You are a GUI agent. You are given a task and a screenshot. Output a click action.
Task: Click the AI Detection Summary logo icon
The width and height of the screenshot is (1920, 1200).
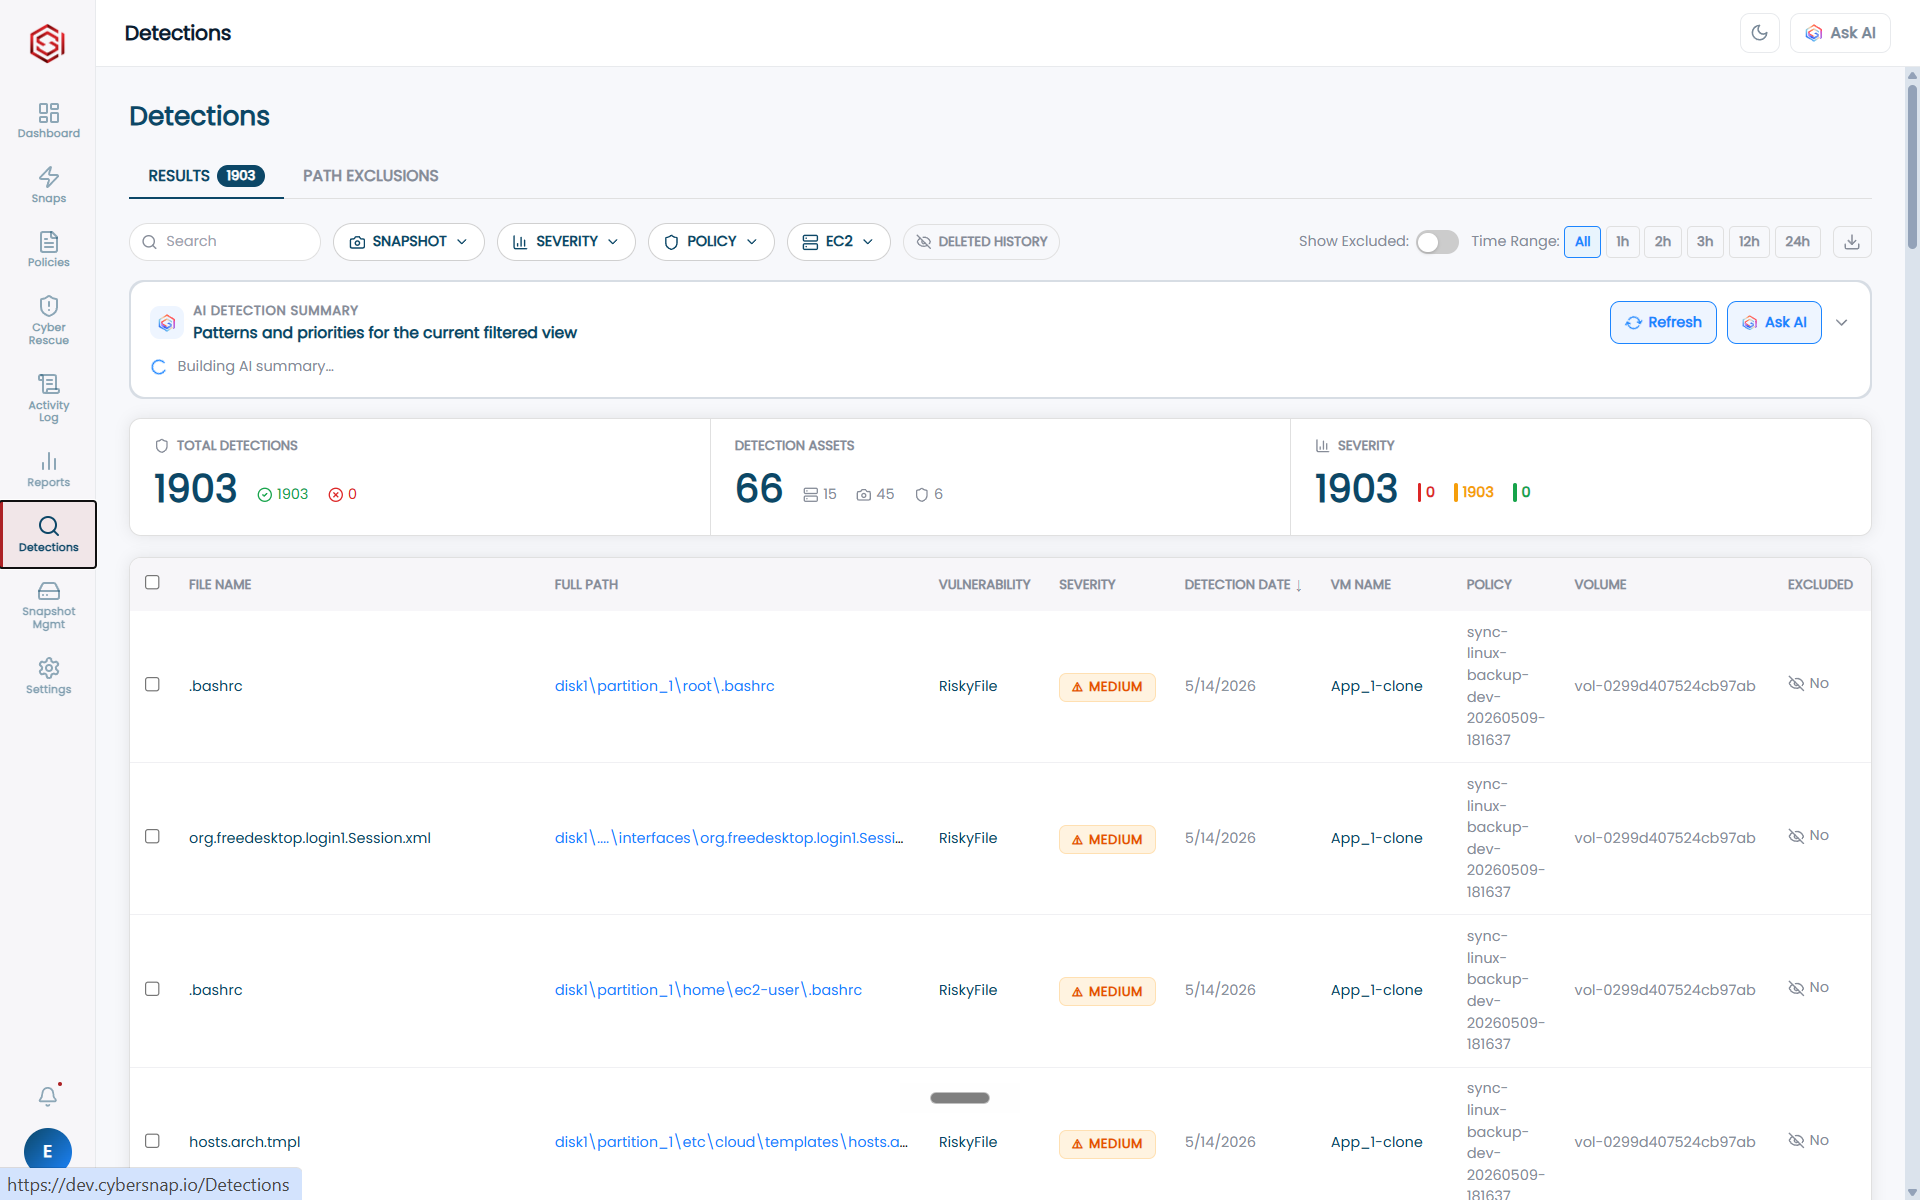[167, 322]
